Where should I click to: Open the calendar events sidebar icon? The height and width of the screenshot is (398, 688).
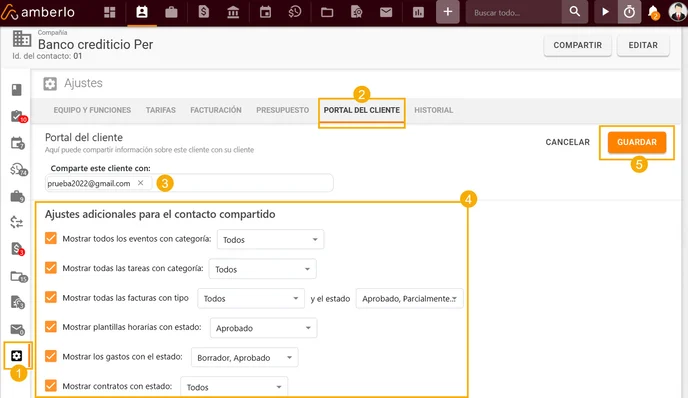pos(18,143)
